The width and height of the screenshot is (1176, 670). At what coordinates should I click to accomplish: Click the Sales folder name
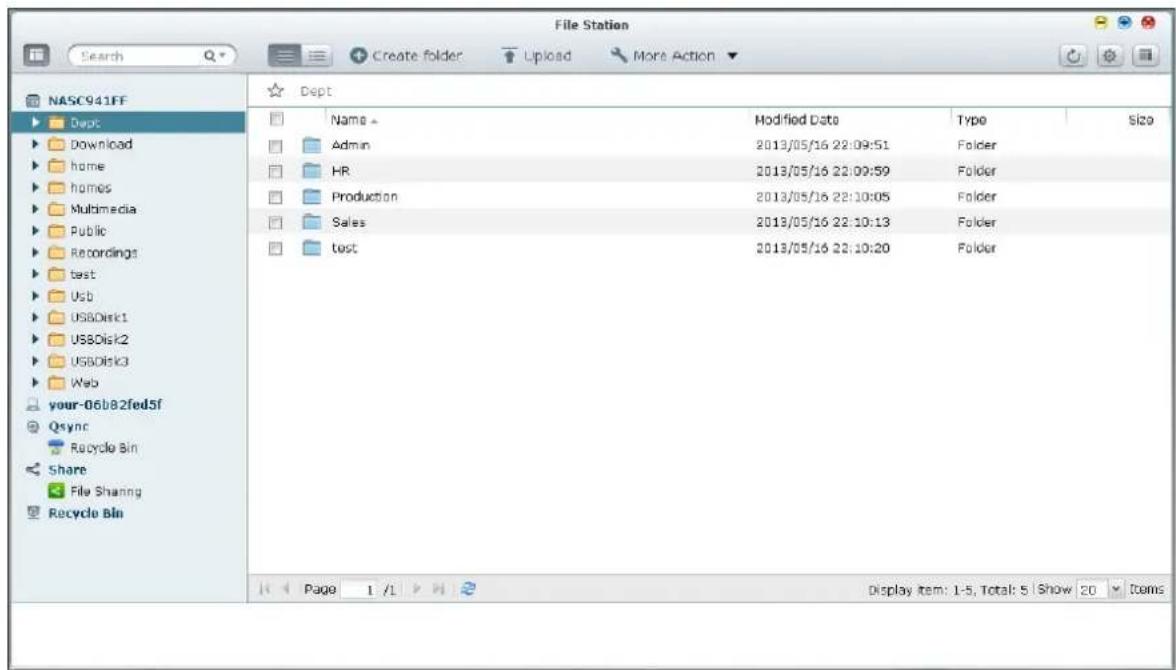(x=349, y=222)
